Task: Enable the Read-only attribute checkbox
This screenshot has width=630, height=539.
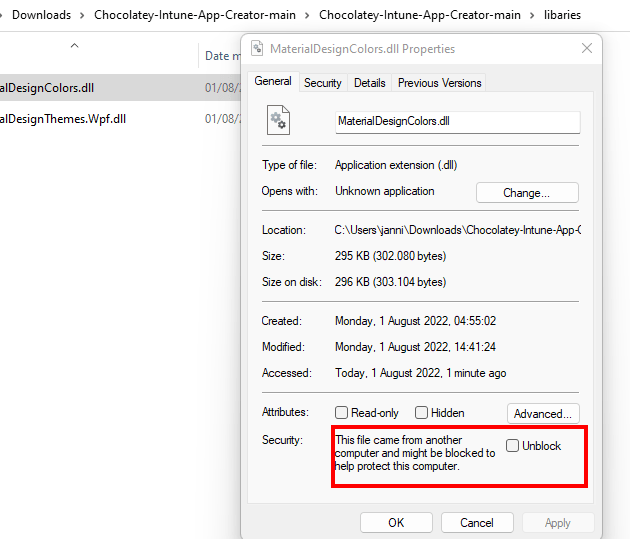Action: point(342,413)
